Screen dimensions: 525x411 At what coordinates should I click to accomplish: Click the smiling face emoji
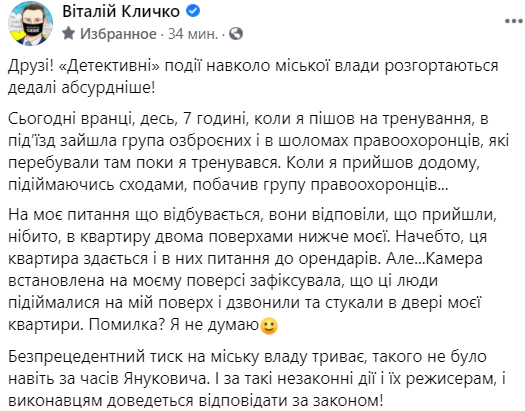269,326
